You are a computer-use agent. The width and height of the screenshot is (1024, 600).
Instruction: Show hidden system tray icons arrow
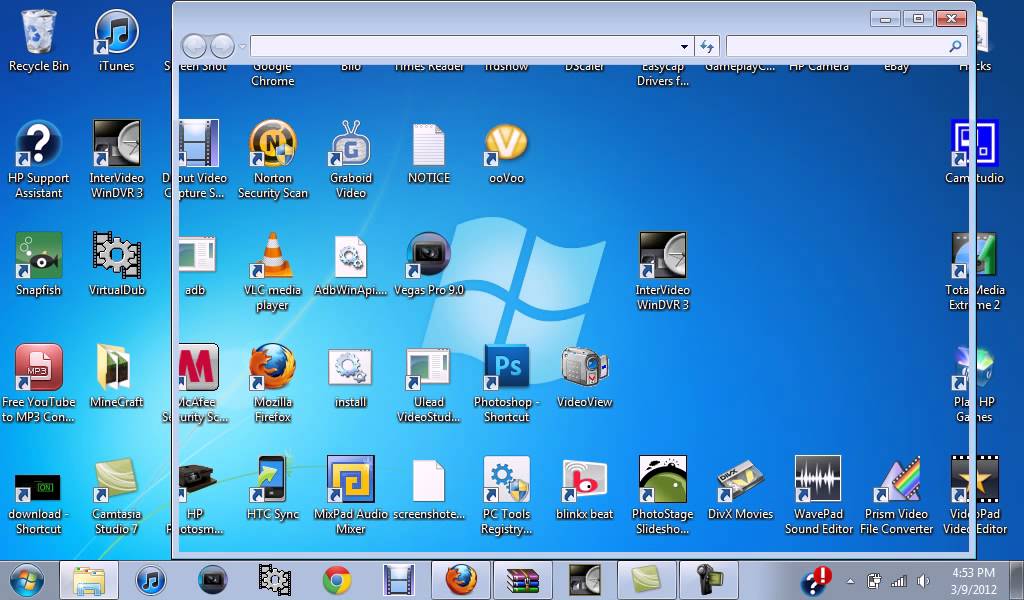[850, 580]
